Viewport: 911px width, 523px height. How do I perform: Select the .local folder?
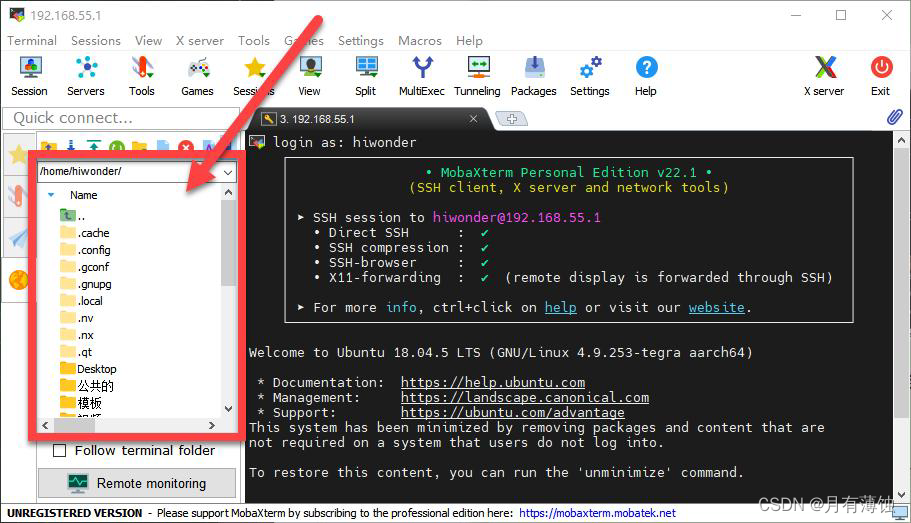pyautogui.click(x=81, y=301)
